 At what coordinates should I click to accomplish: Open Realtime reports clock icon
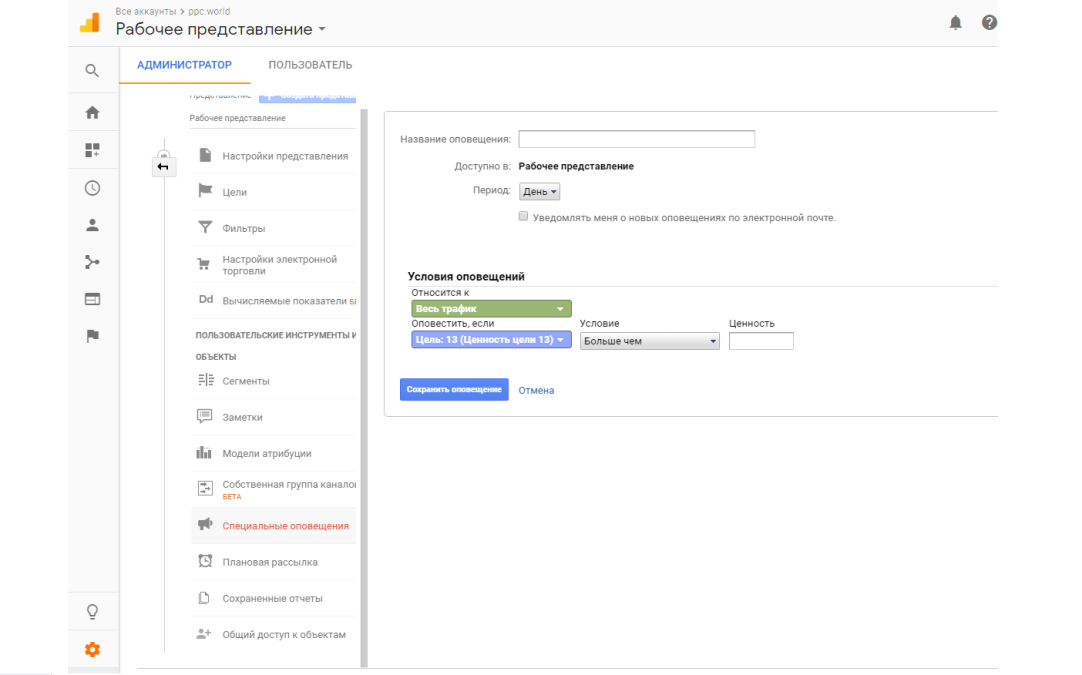[92, 188]
